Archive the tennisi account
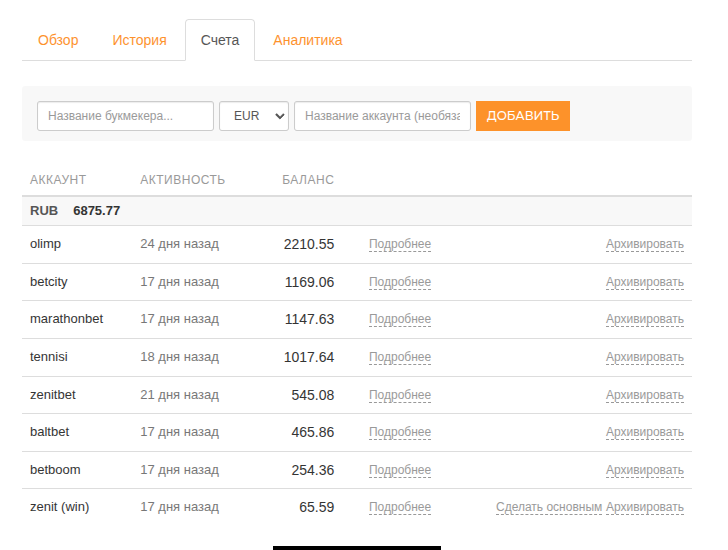The width and height of the screenshot is (728, 550). click(x=644, y=357)
